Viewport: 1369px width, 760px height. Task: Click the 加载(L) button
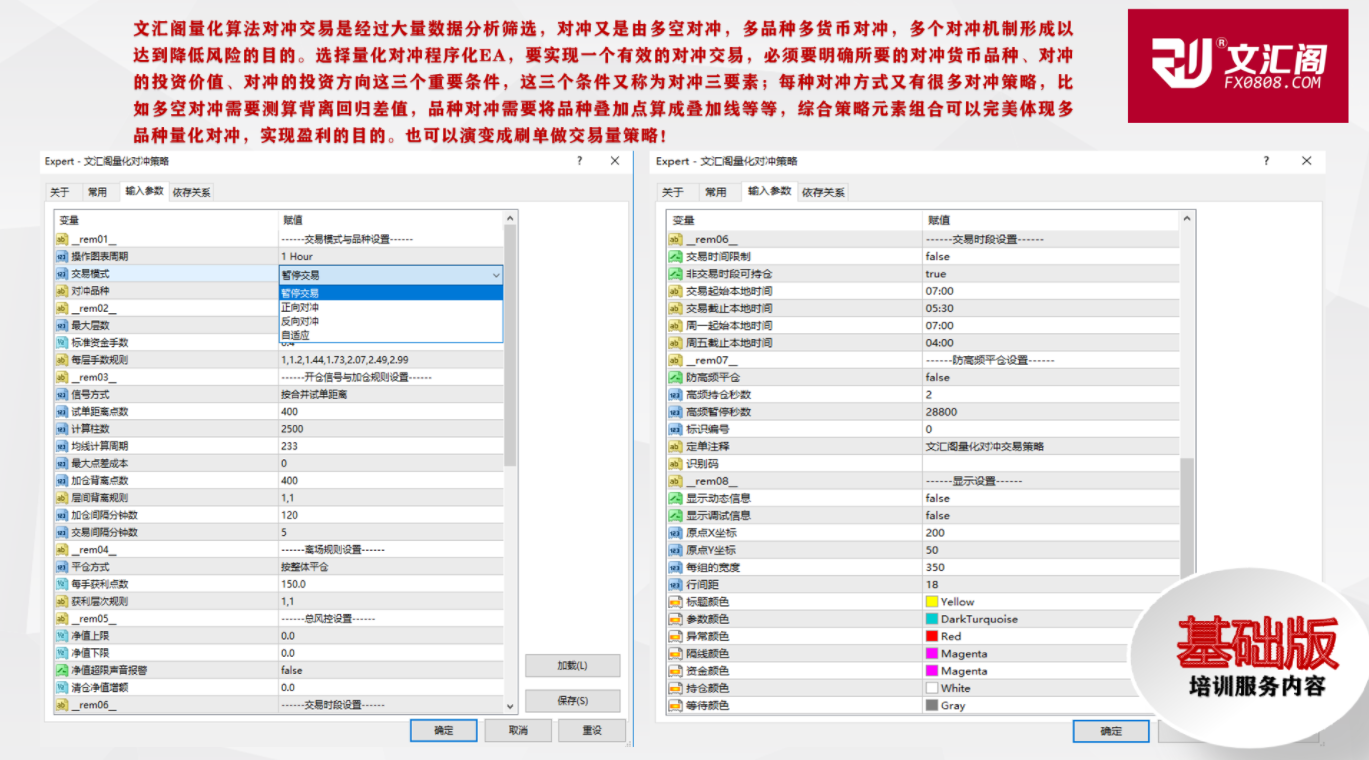pos(572,666)
